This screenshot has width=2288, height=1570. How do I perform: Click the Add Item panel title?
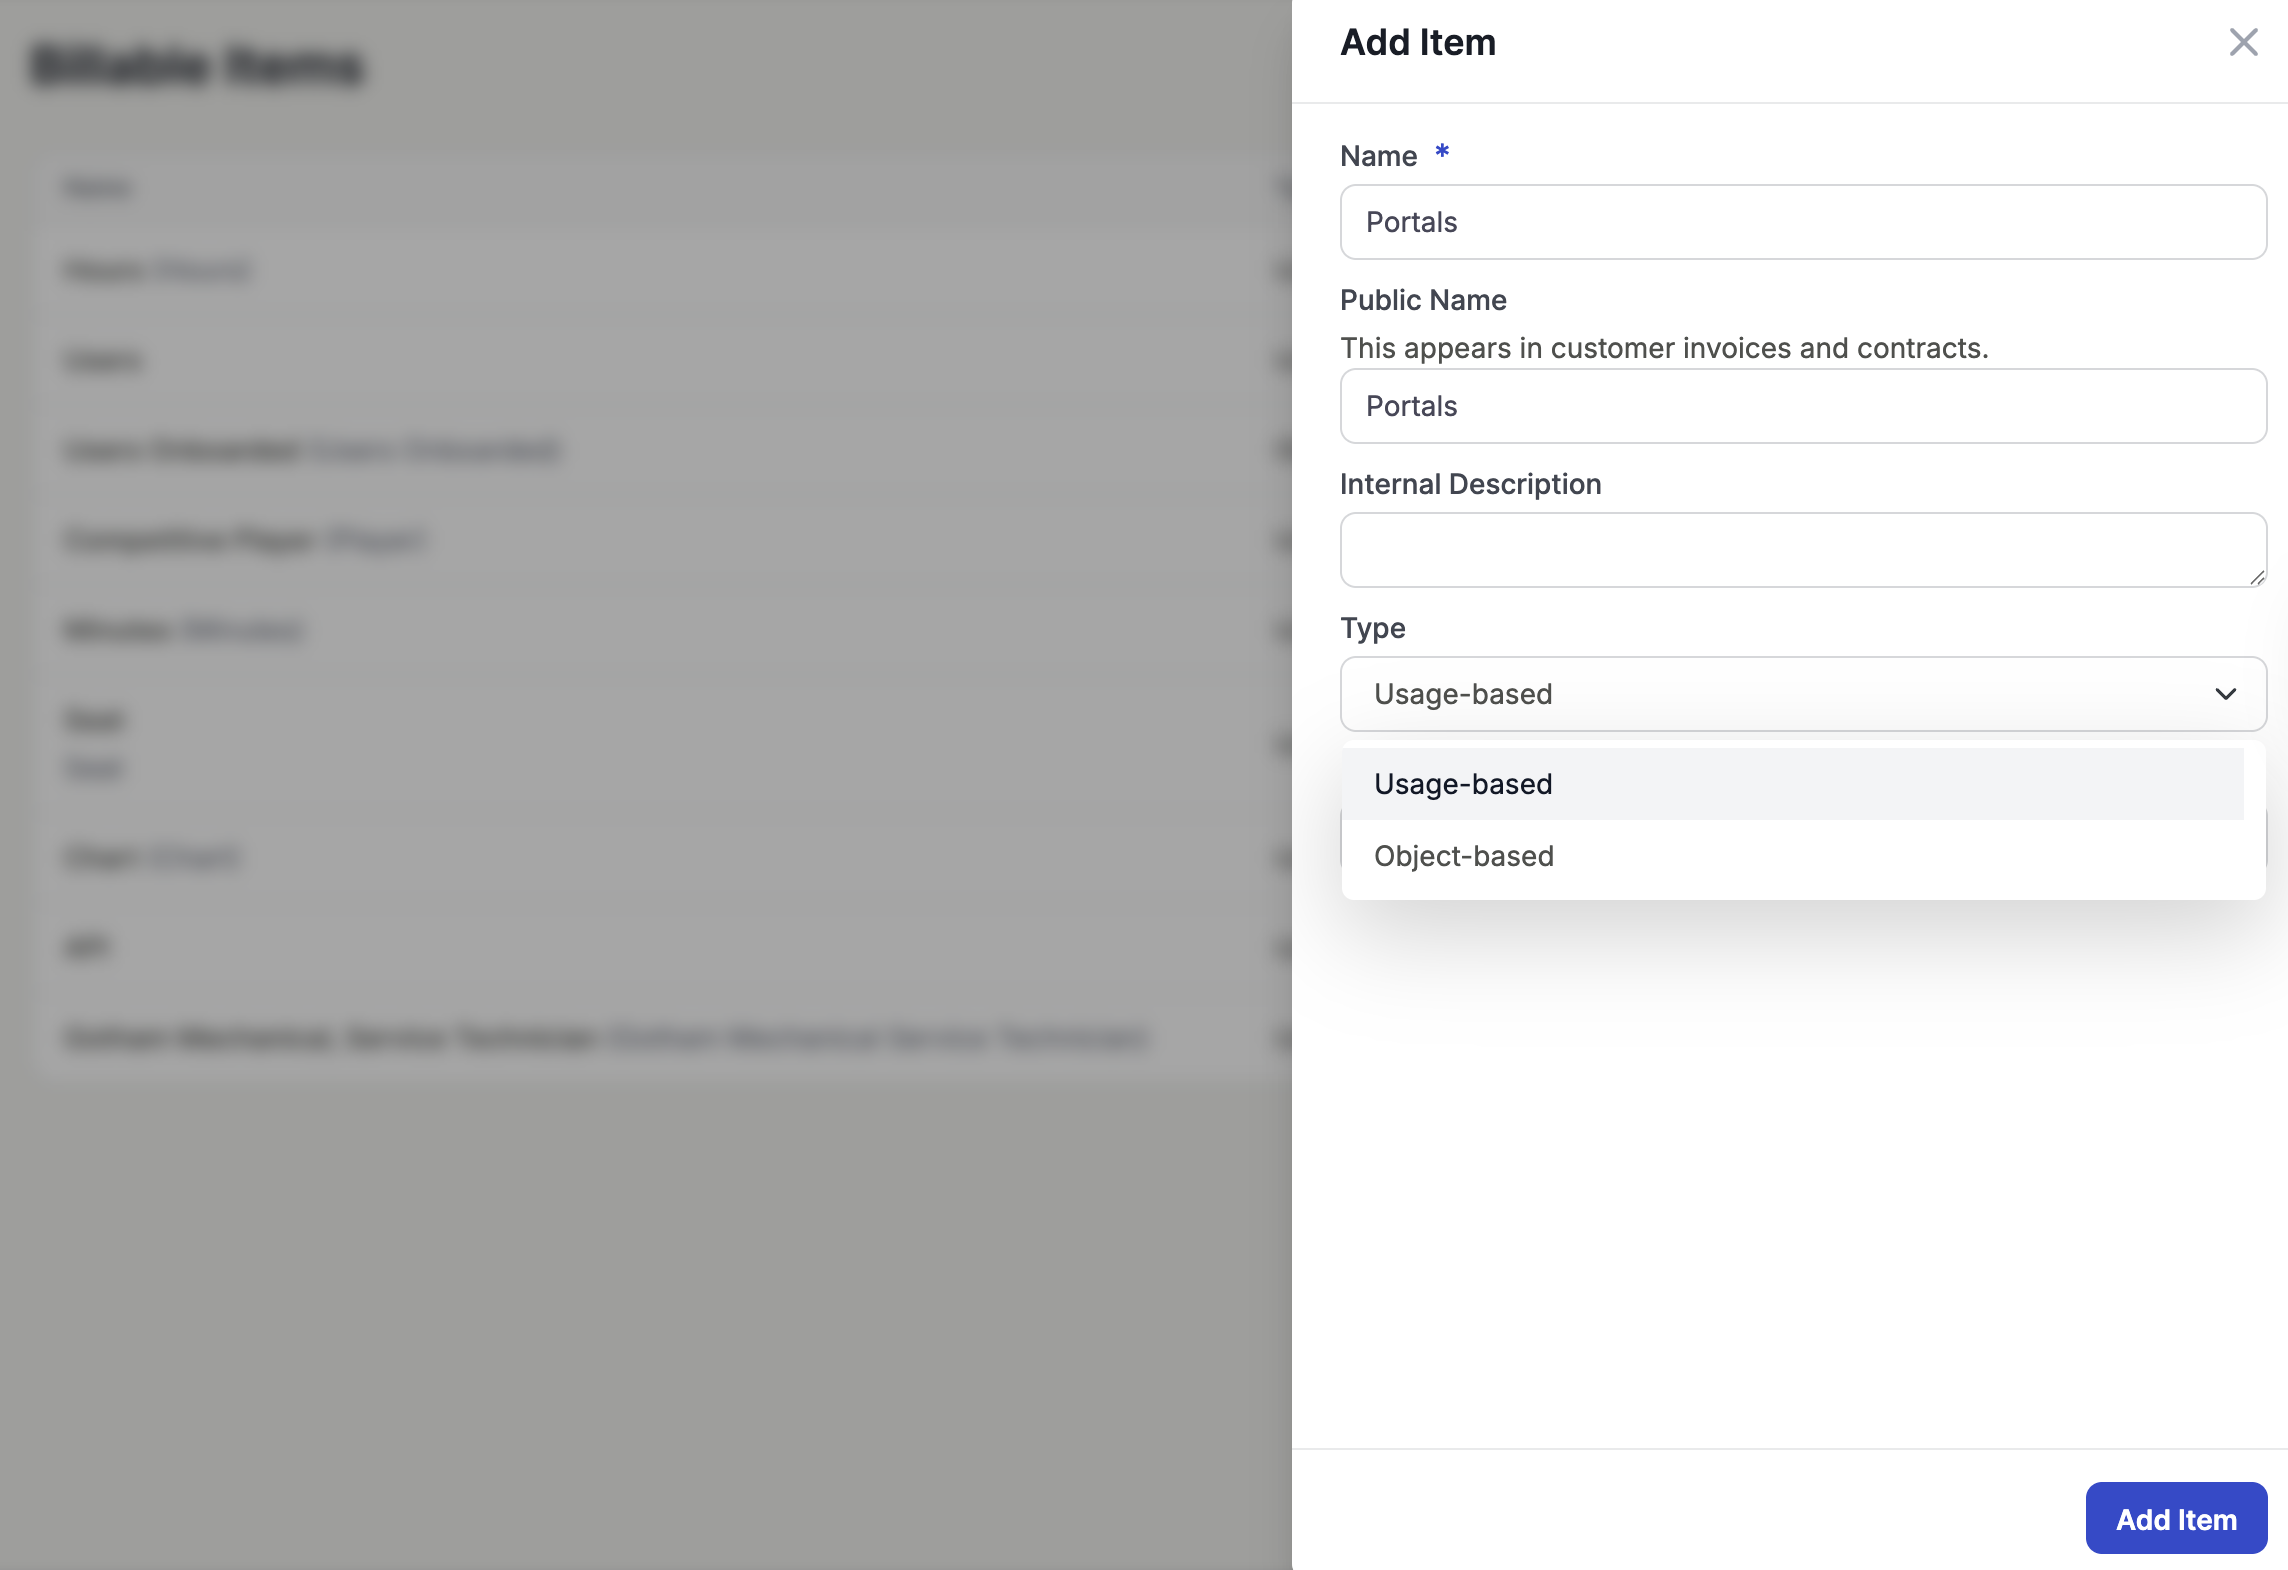click(x=1417, y=42)
